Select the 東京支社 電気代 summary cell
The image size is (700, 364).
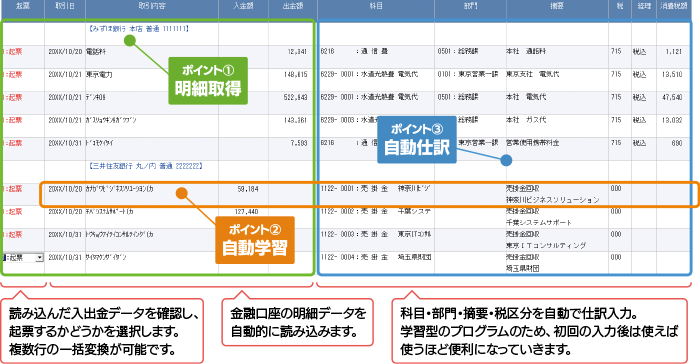coord(532,75)
